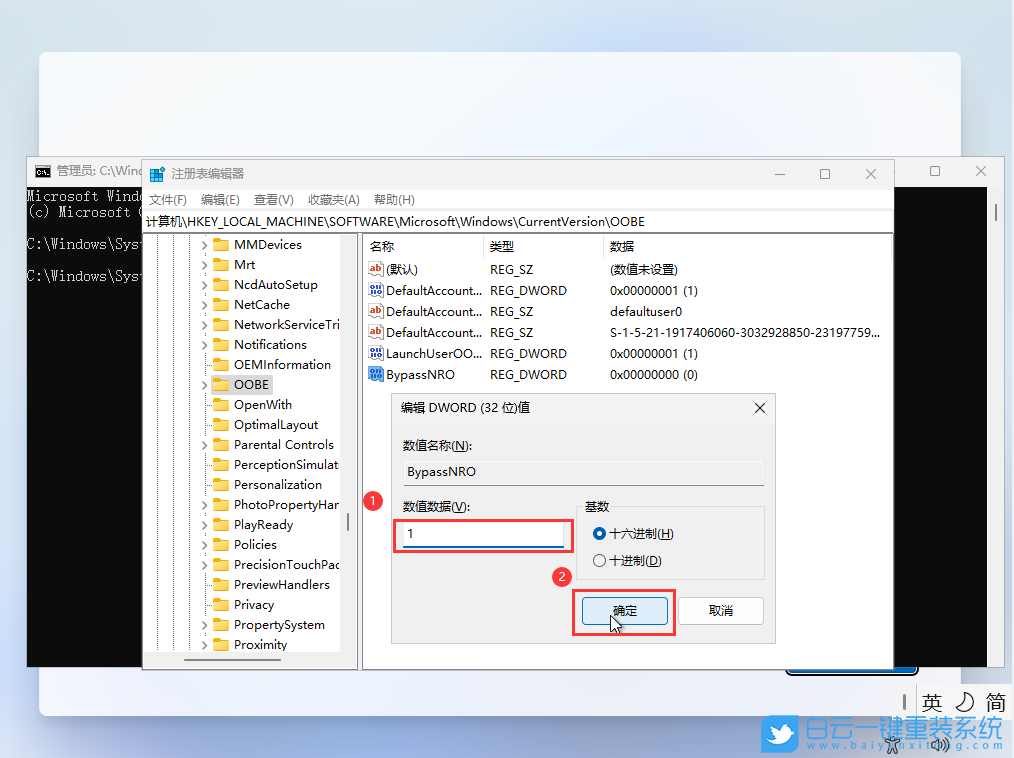Select the 十六进制 radio button
The height and width of the screenshot is (758, 1014).
click(x=601, y=534)
